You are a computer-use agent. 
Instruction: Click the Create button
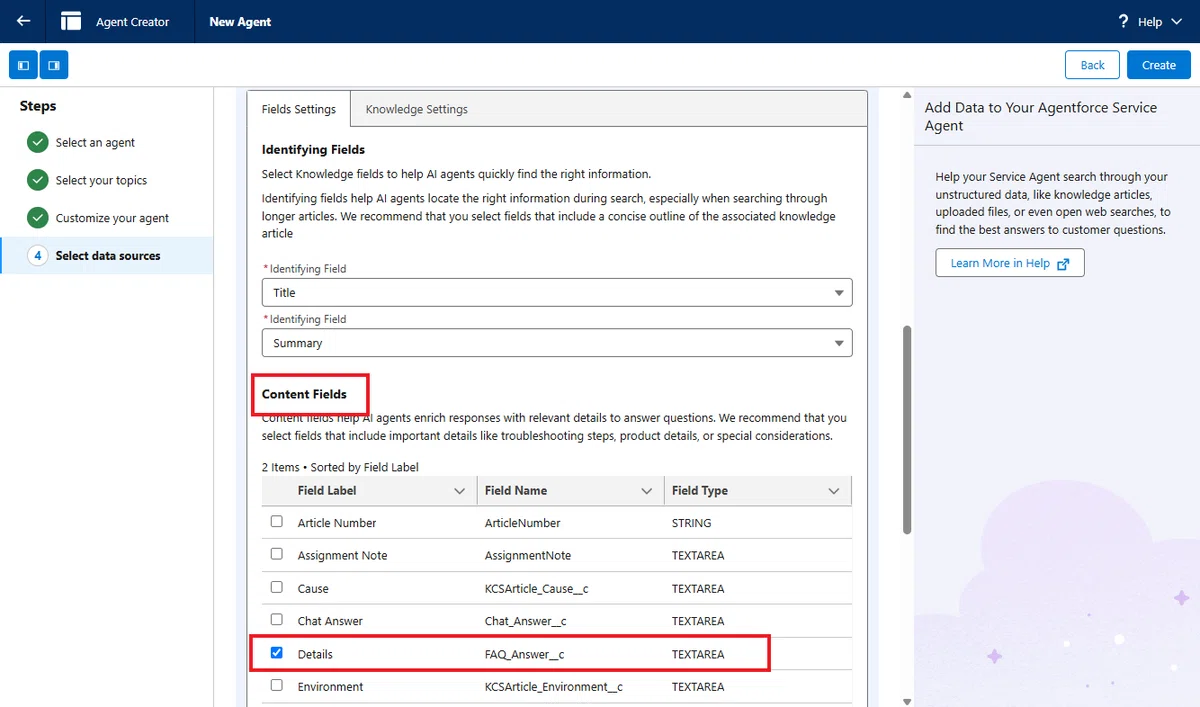pyautogui.click(x=1159, y=65)
